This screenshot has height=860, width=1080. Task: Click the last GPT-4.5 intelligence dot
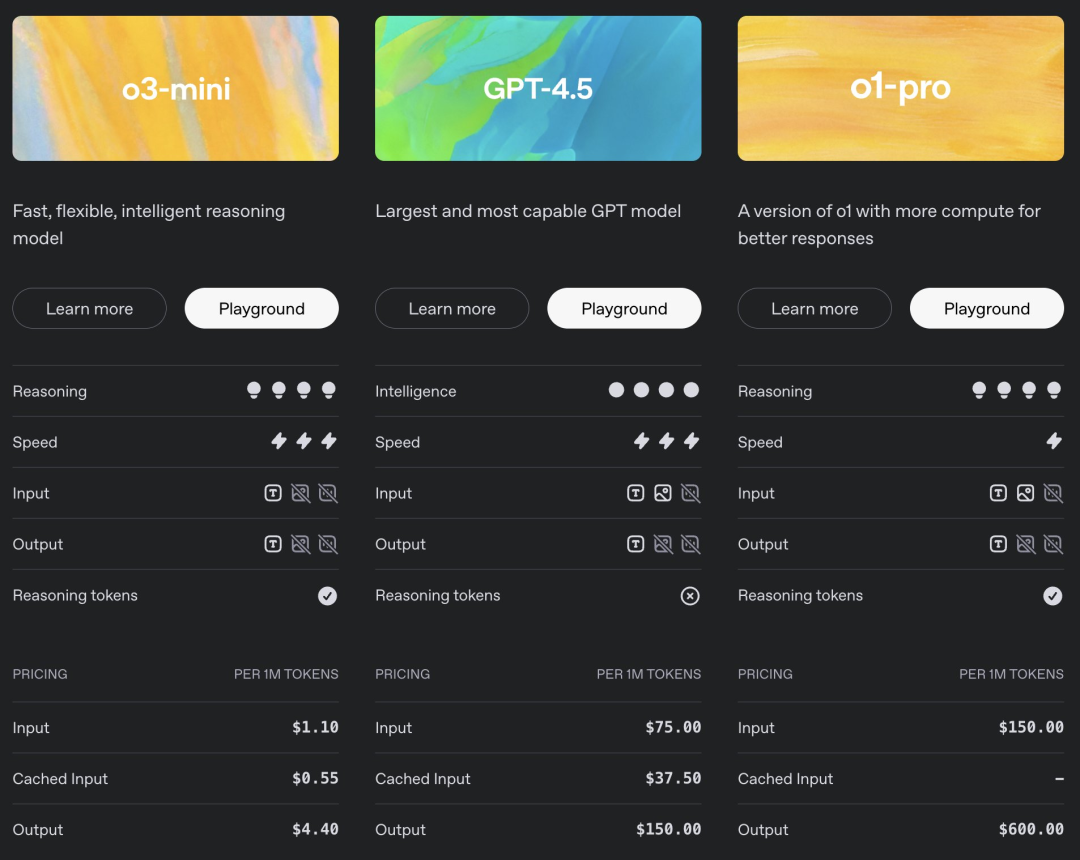pos(691,390)
